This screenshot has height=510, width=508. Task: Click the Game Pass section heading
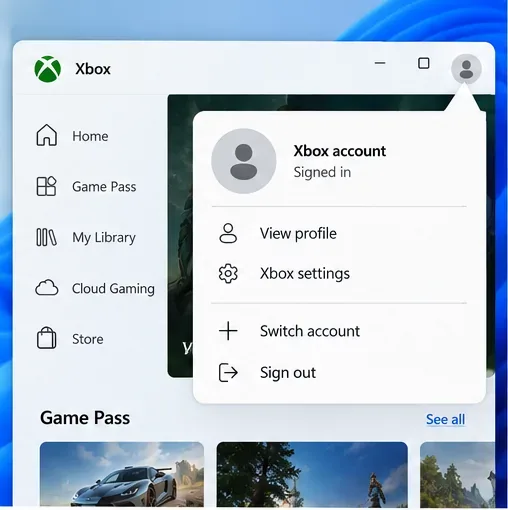85,418
